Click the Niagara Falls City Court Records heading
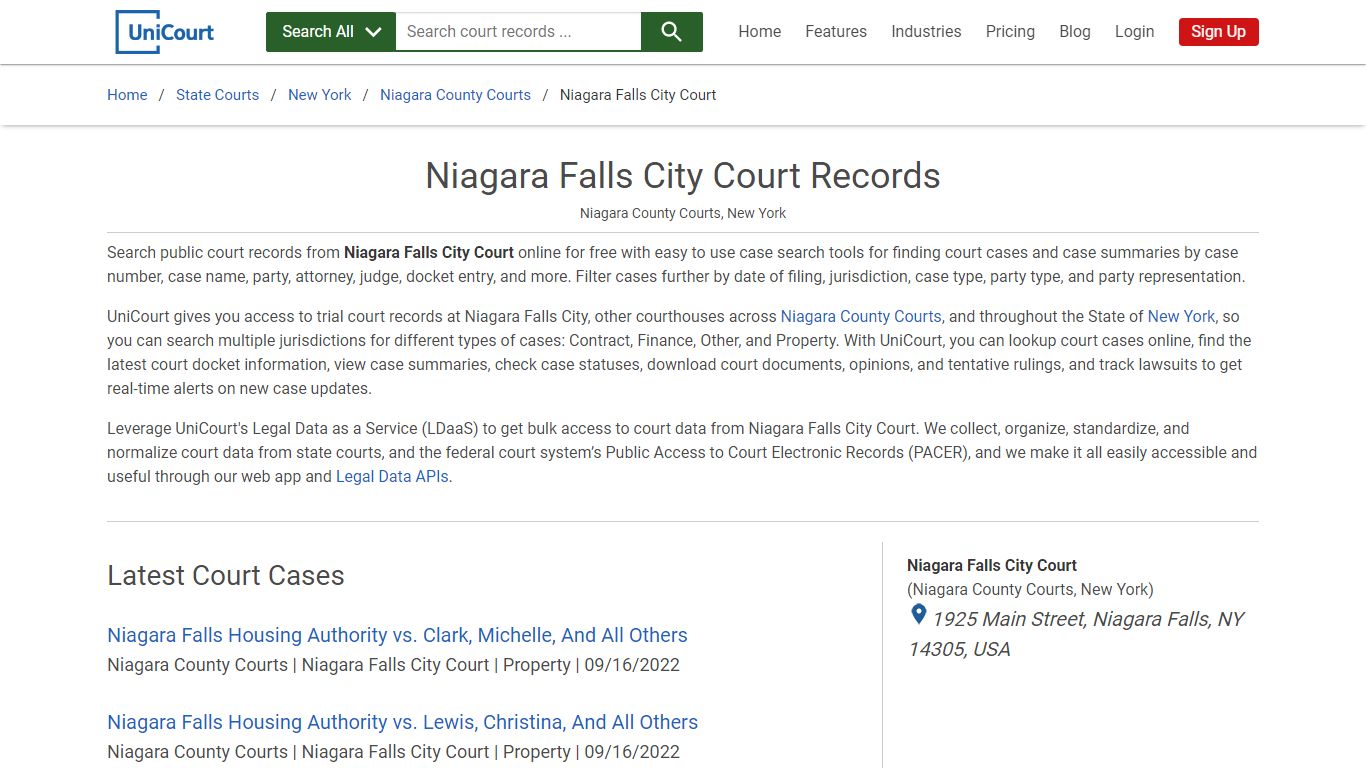The height and width of the screenshot is (768, 1366). pyautogui.click(x=683, y=176)
